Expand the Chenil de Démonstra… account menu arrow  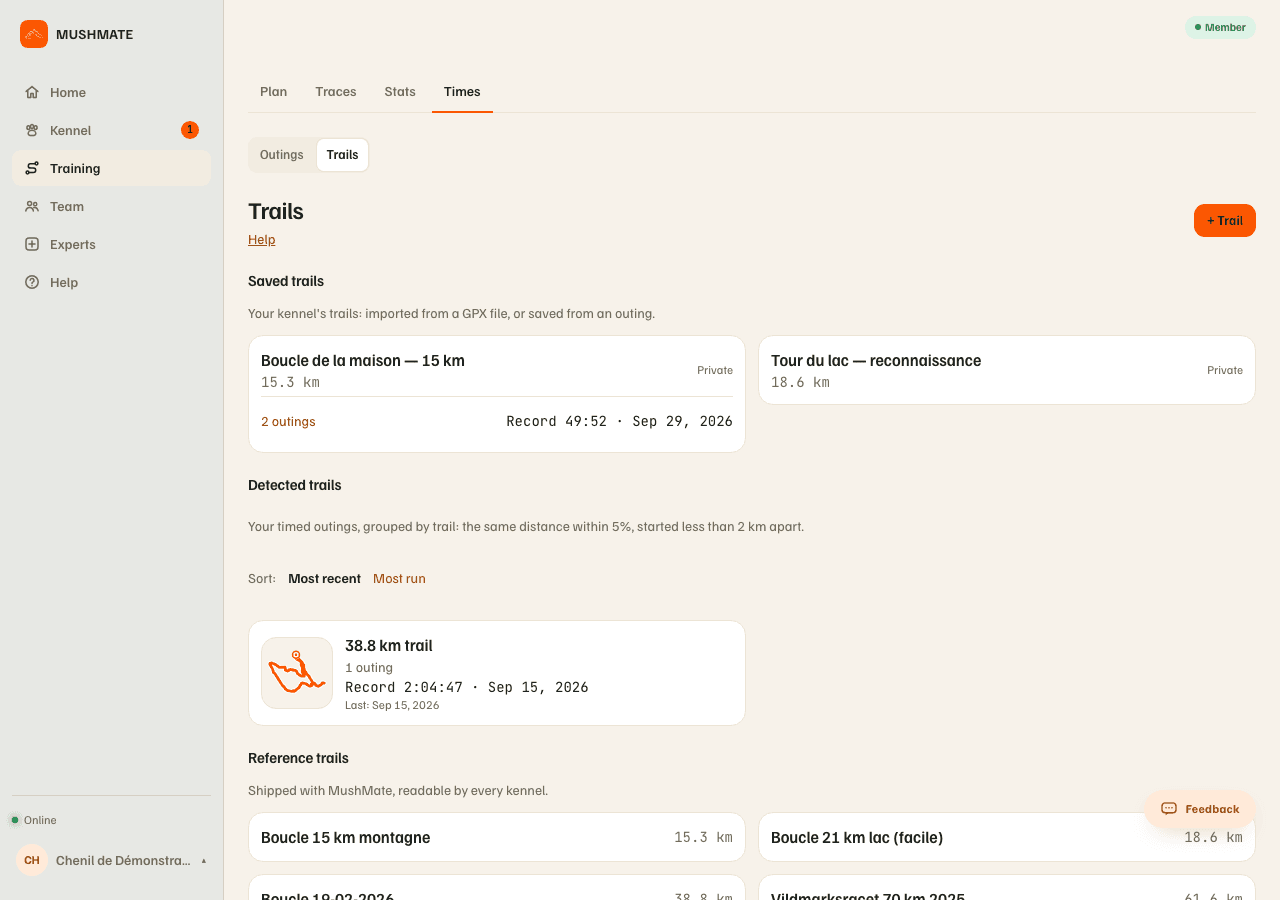point(204,860)
